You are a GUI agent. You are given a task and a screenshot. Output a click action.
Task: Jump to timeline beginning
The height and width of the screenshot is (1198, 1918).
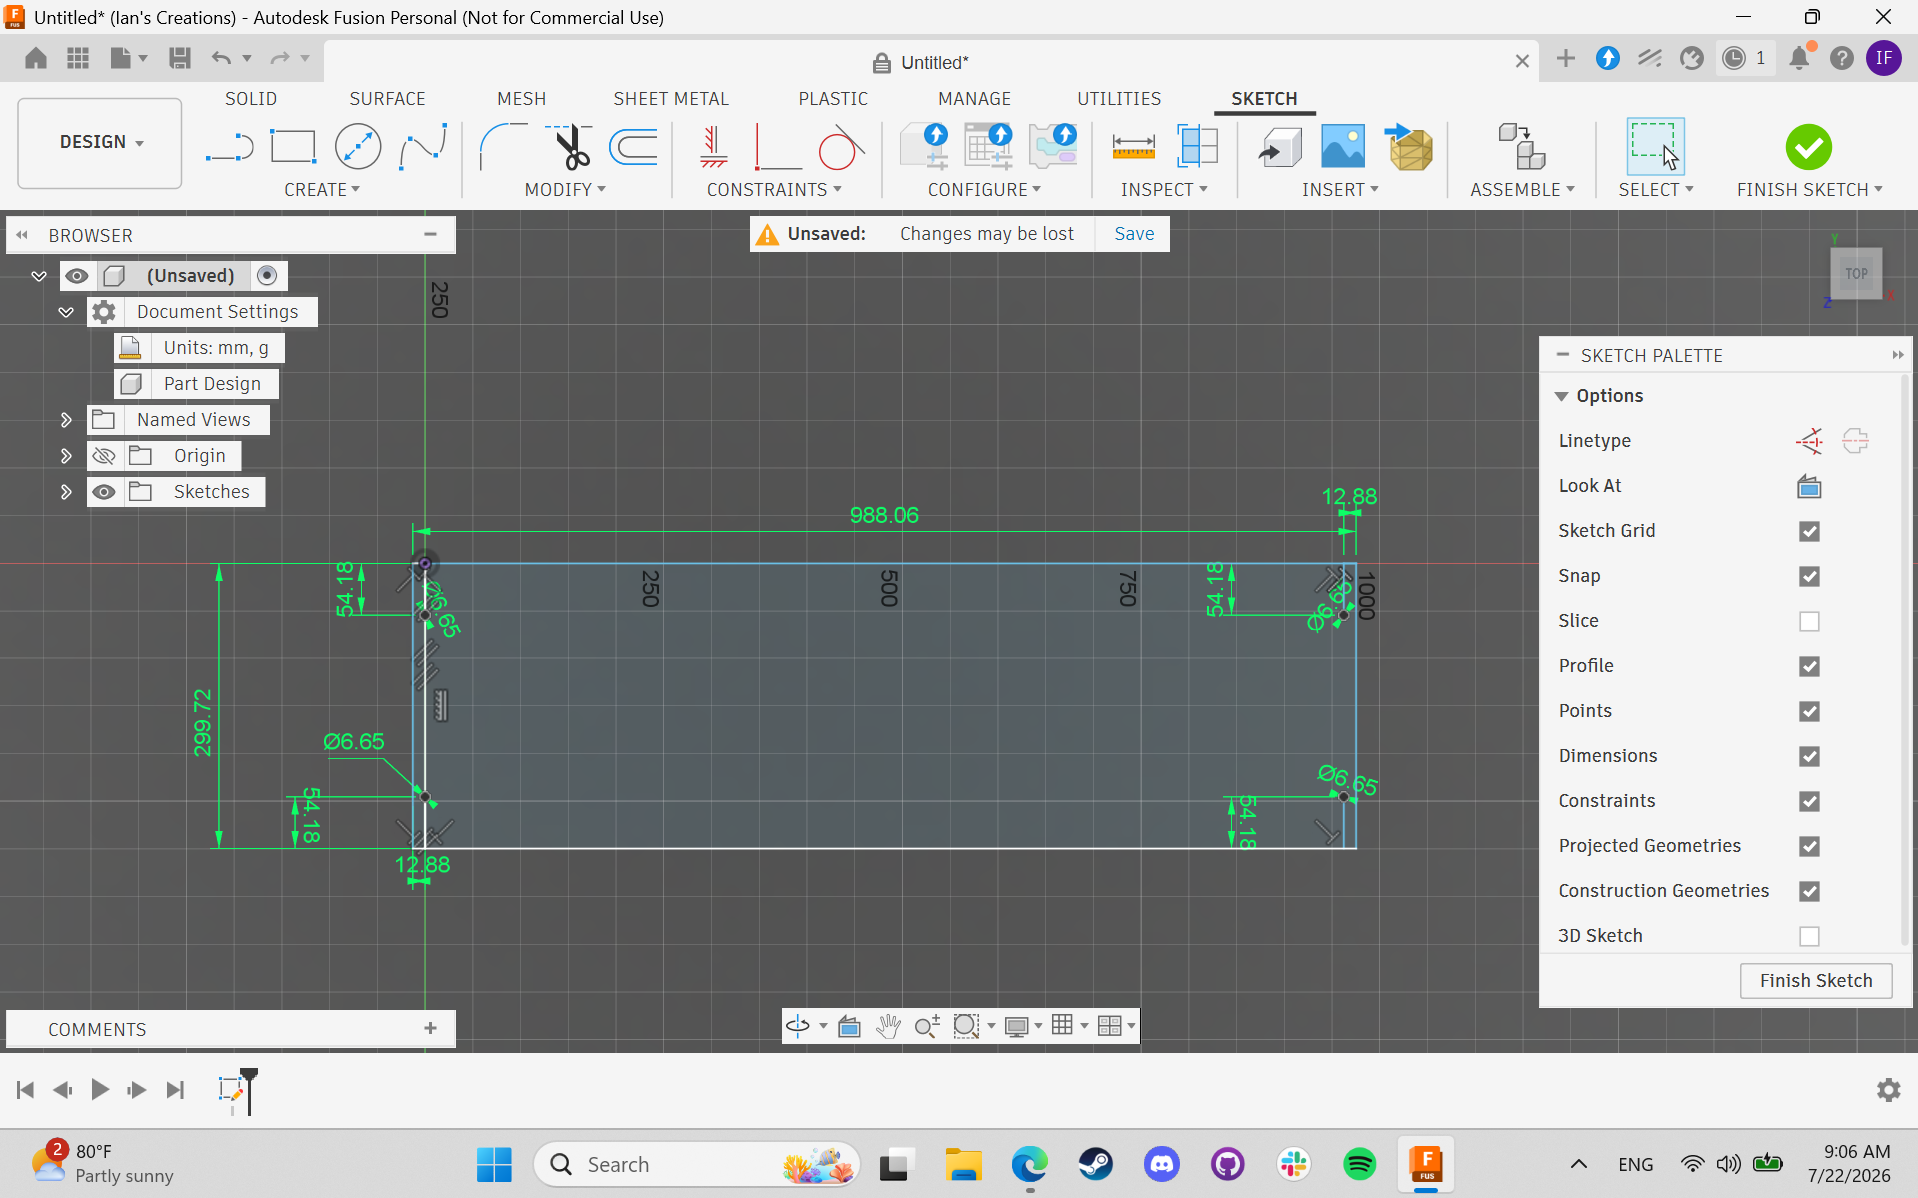(26, 1089)
